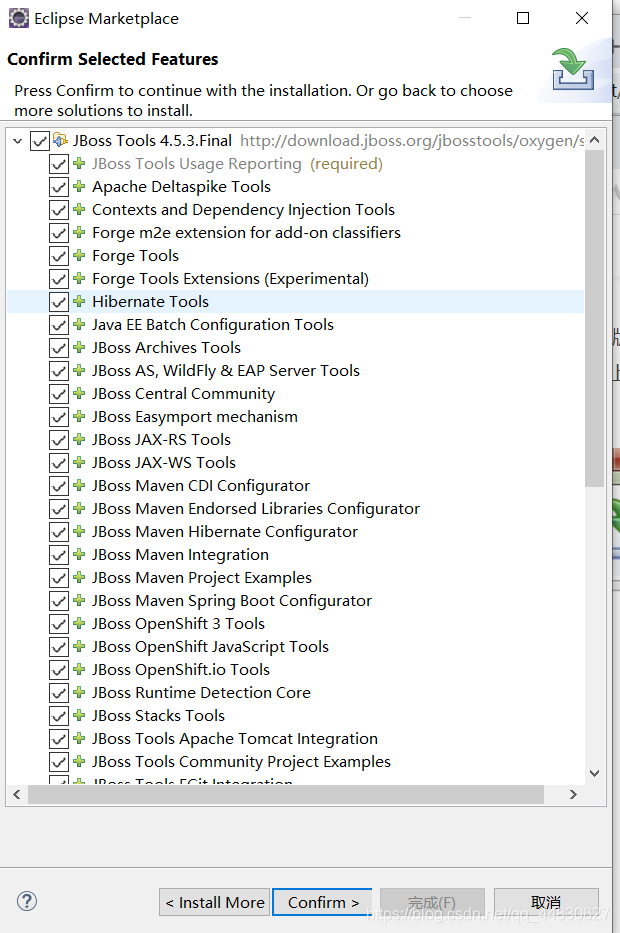The height and width of the screenshot is (933, 620).
Task: Click the plus icon beside Apache Deltaspike Tools
Action: (x=79, y=186)
